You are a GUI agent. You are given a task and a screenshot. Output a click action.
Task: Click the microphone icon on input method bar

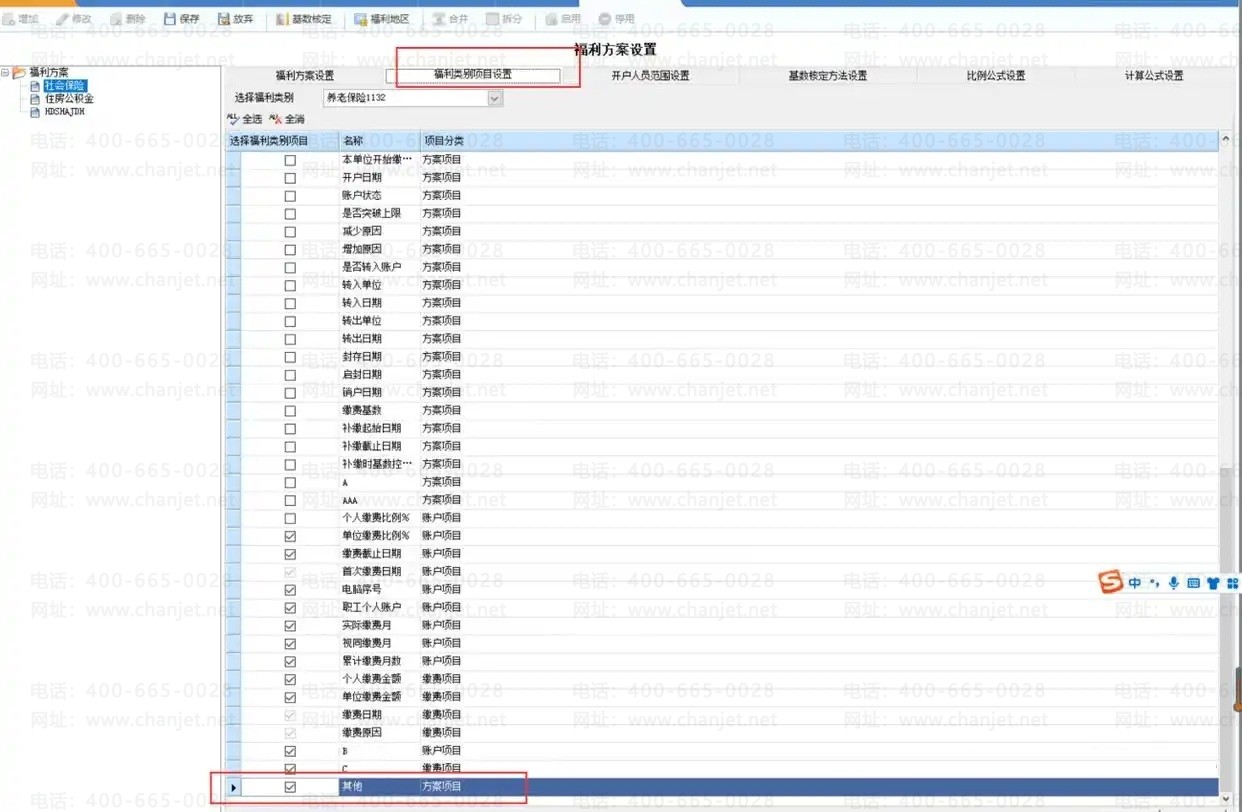1173,583
